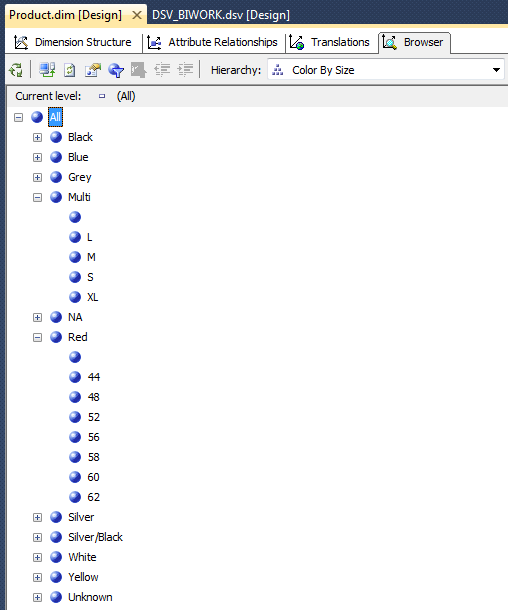The height and width of the screenshot is (610, 508).
Task: Expand the Yellow color node
Action: point(37,577)
